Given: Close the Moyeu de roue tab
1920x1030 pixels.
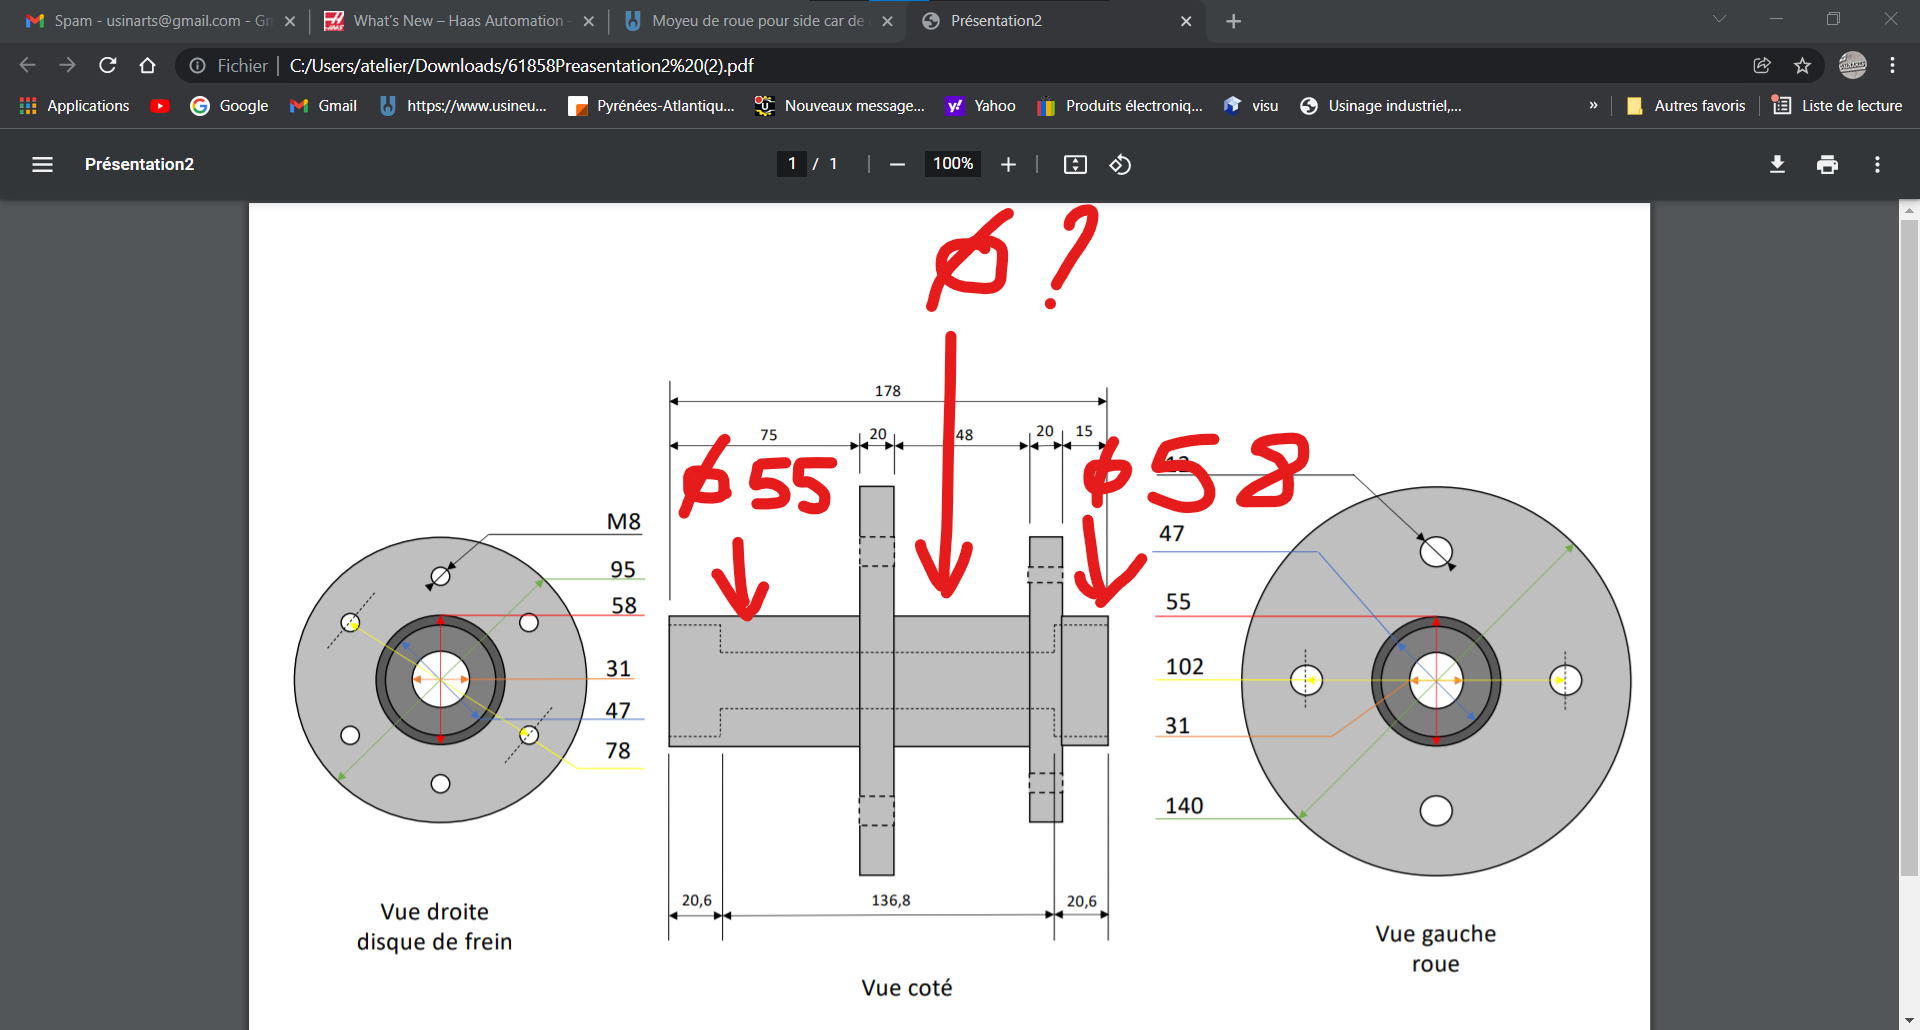Looking at the screenshot, I should pos(887,21).
